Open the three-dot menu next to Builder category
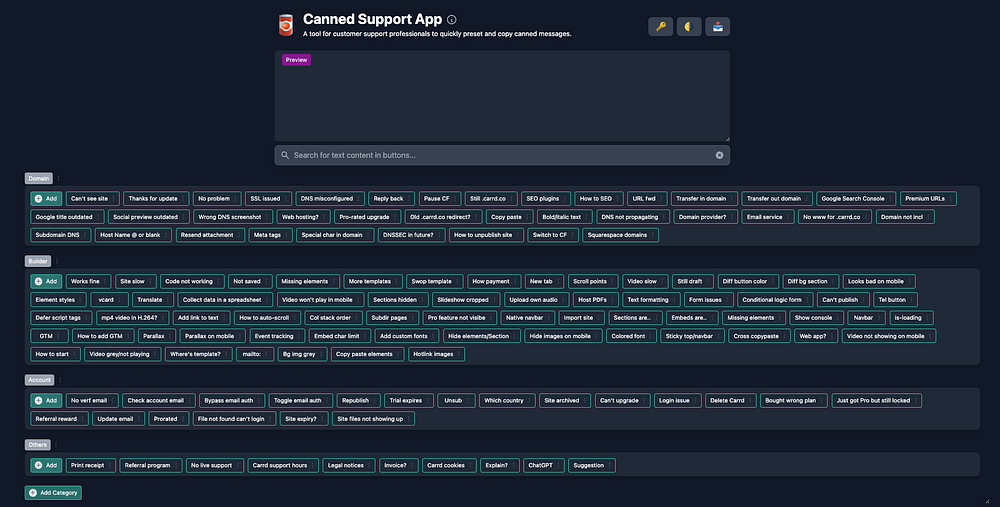The image size is (1000, 507). pyautogui.click(x=57, y=261)
